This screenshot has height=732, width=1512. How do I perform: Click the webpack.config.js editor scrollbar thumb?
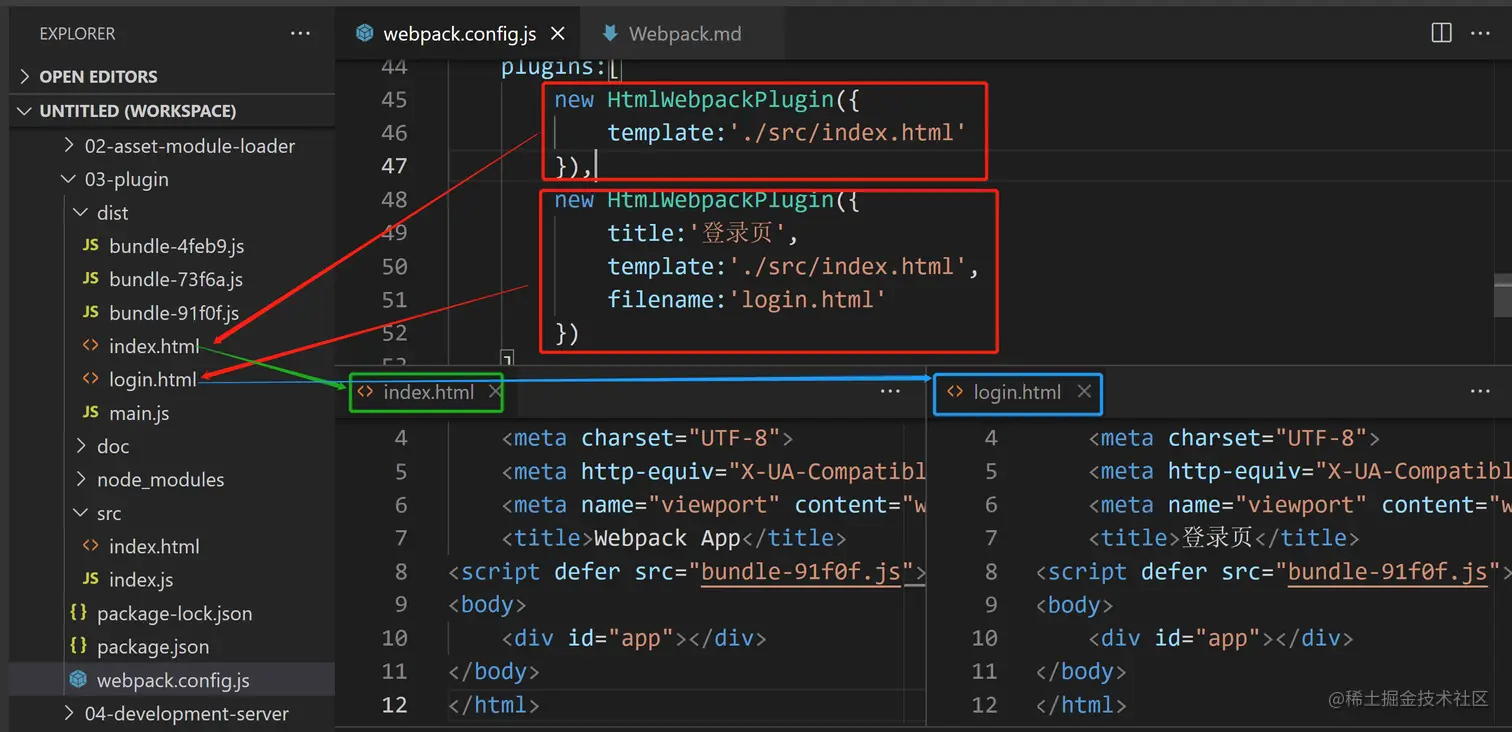1503,296
